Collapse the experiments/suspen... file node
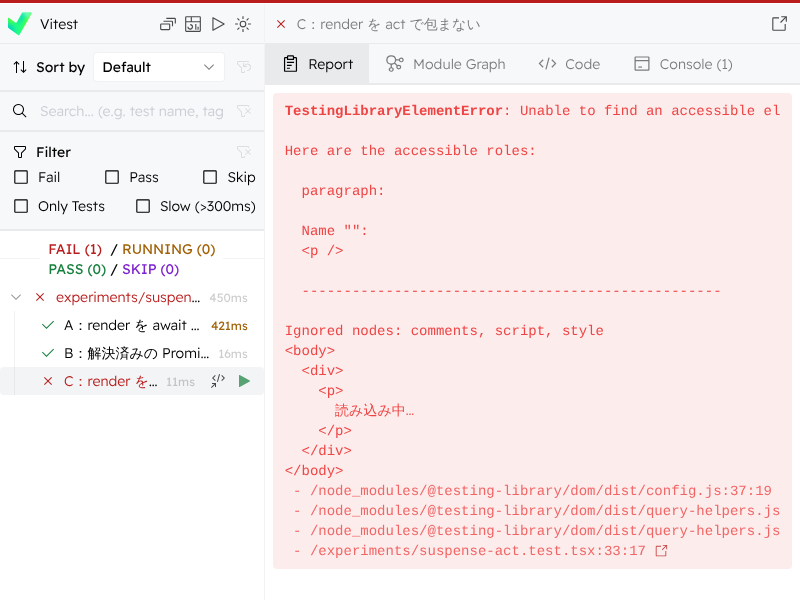 pos(16,297)
